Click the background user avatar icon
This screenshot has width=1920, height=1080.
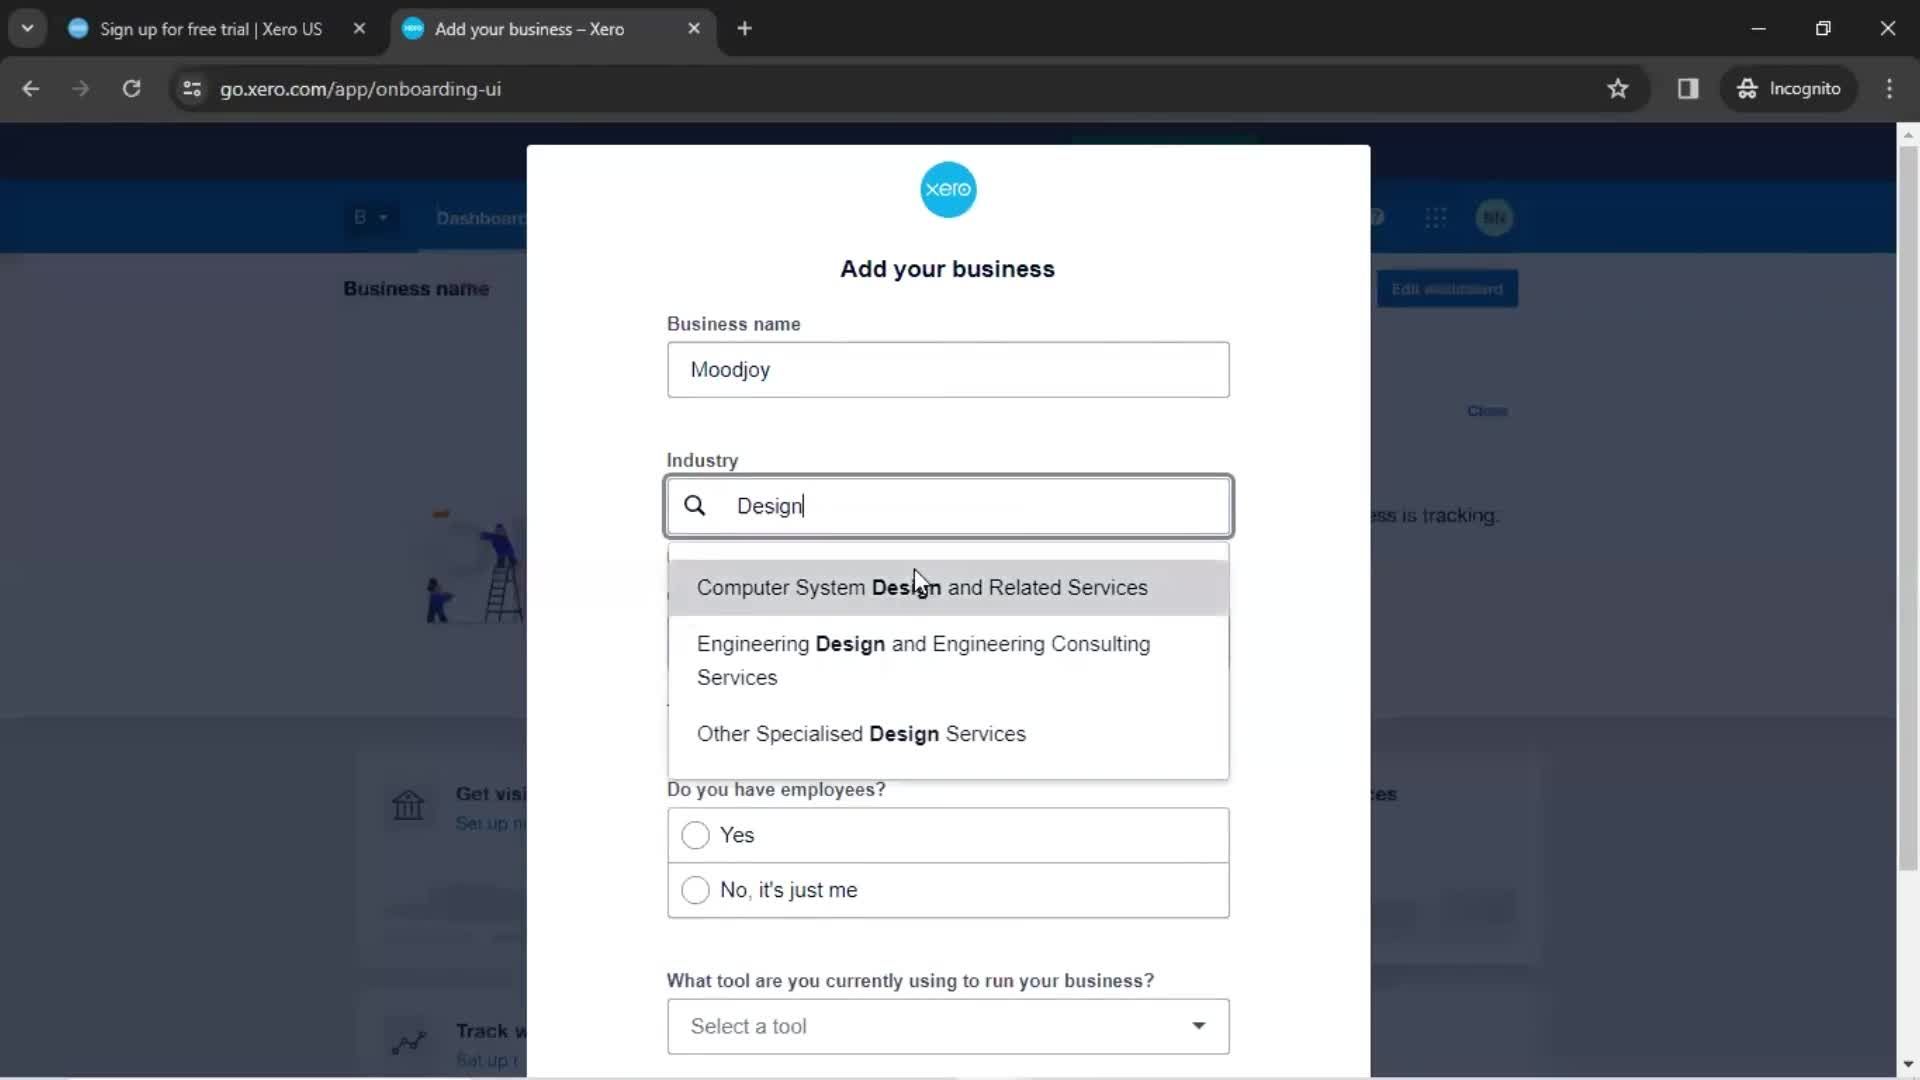coord(1494,218)
